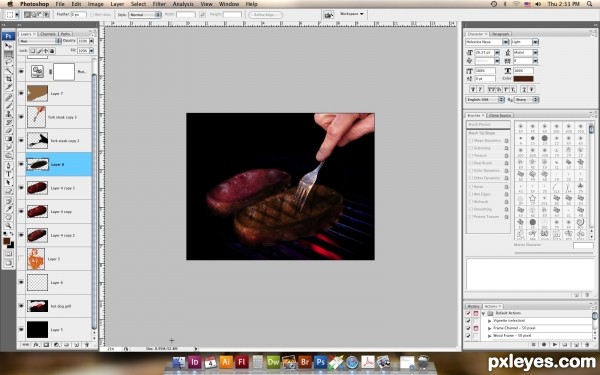The width and height of the screenshot is (600, 375).
Task: Enable Scattering checkbox in Brushes panel
Action: click(471, 148)
